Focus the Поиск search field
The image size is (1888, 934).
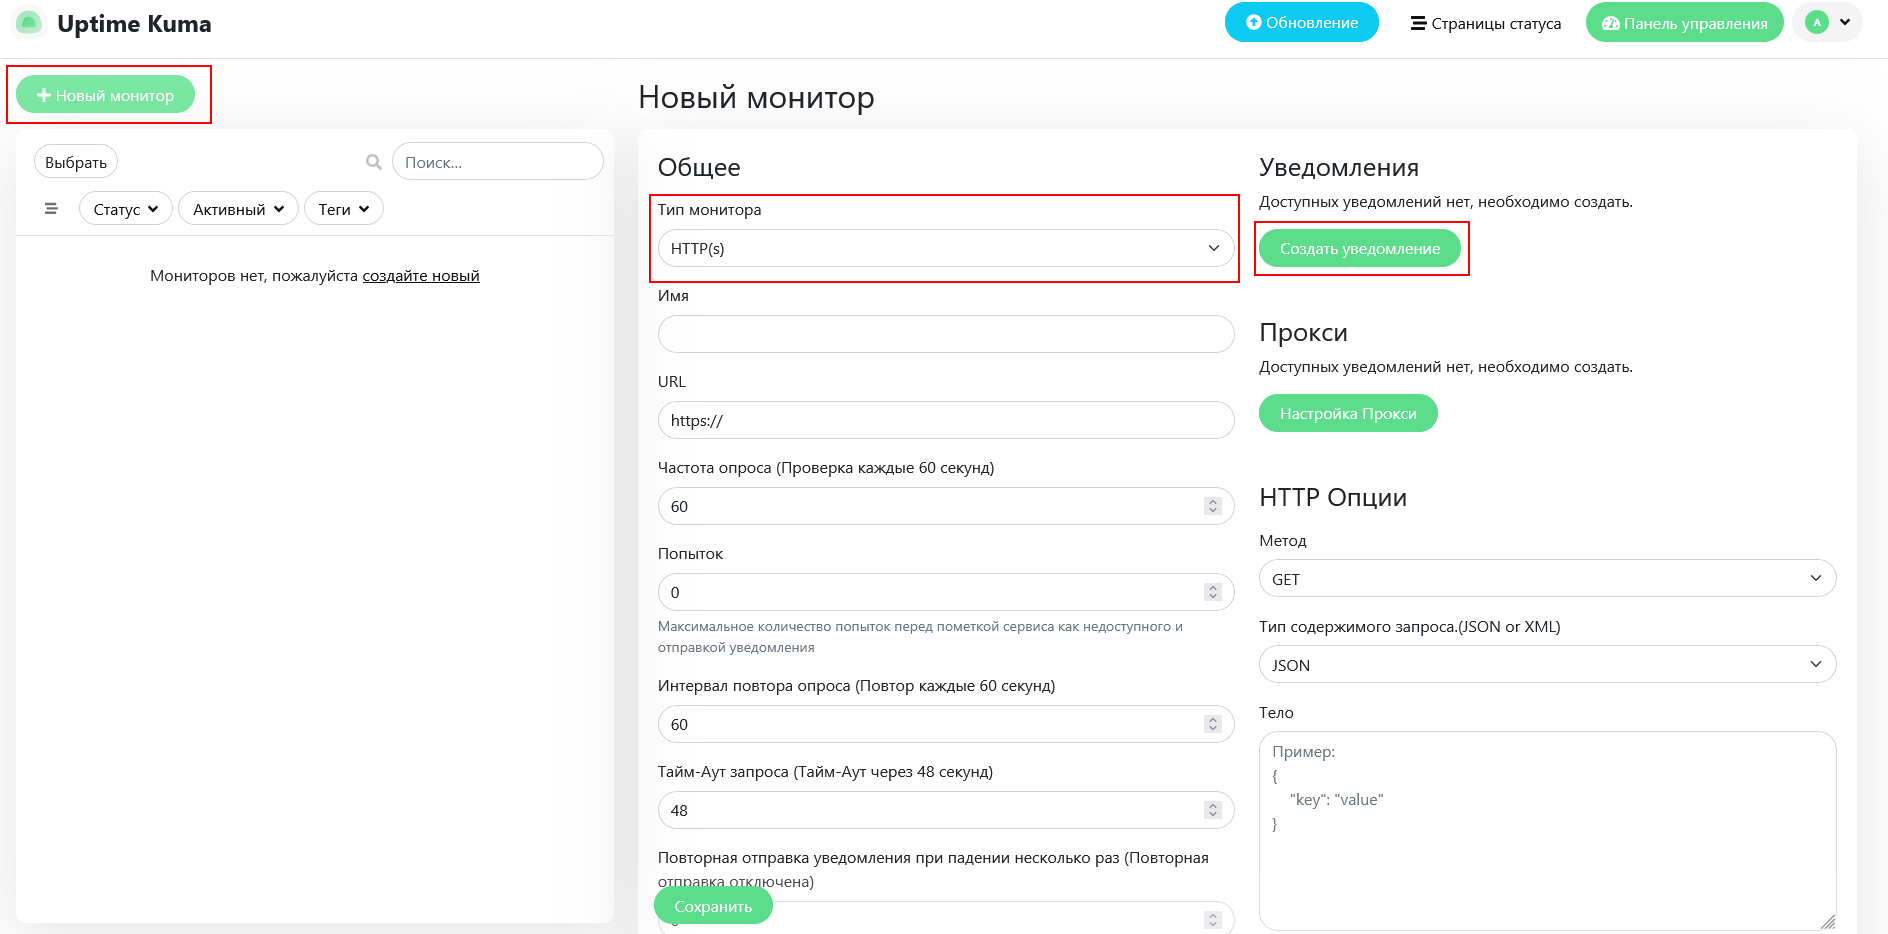(x=497, y=162)
